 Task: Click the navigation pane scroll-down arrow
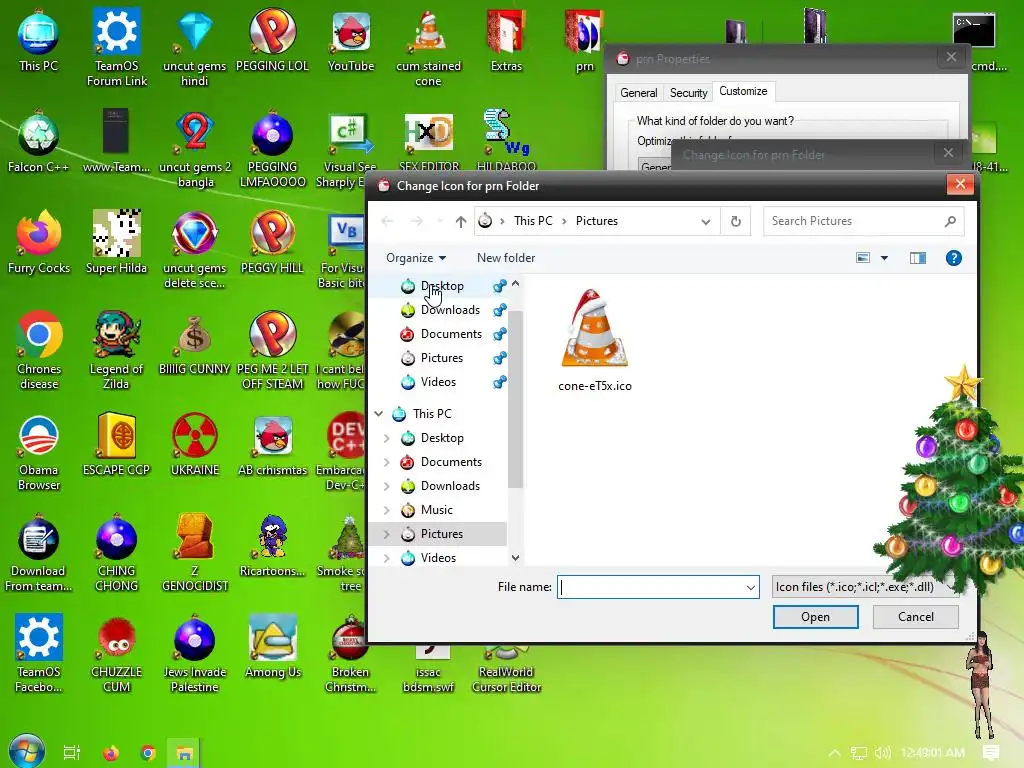(515, 558)
